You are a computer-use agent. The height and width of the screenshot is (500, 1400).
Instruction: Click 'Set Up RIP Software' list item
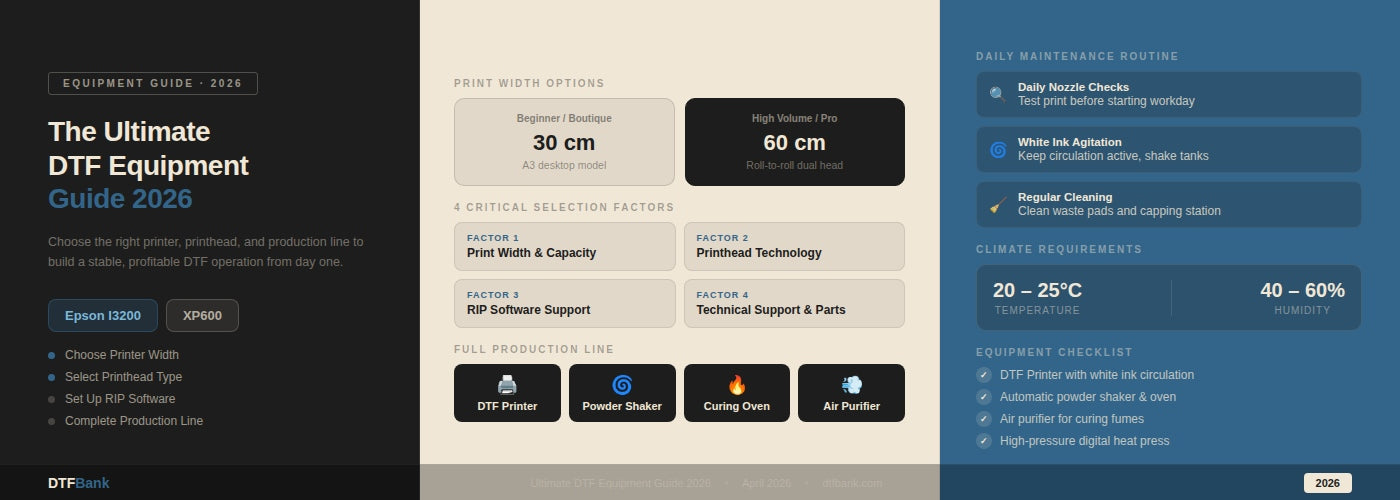(120, 399)
